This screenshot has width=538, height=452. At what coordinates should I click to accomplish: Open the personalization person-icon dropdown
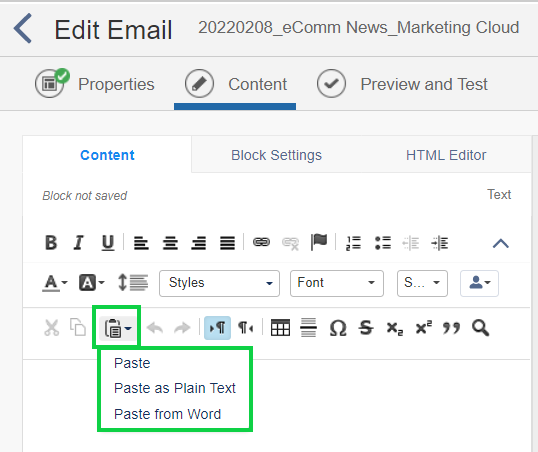click(479, 283)
